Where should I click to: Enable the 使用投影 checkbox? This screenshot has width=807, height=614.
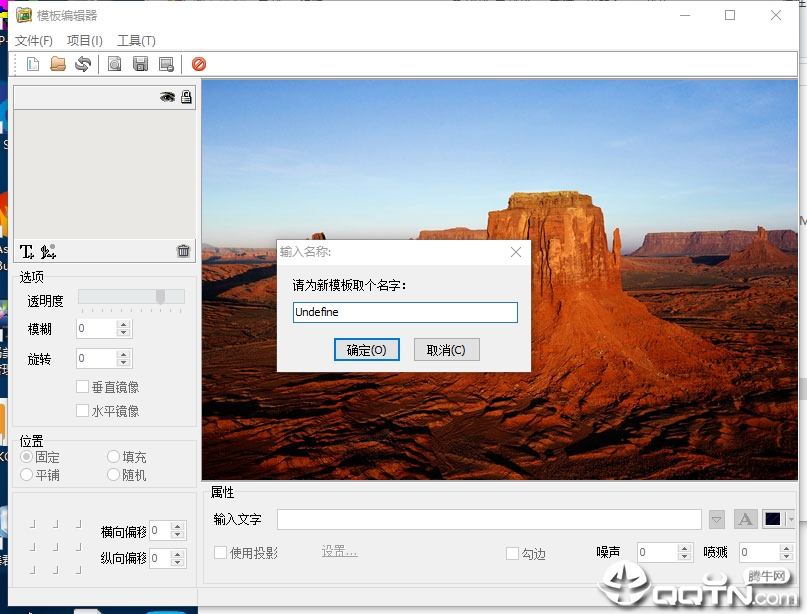pyautogui.click(x=220, y=553)
